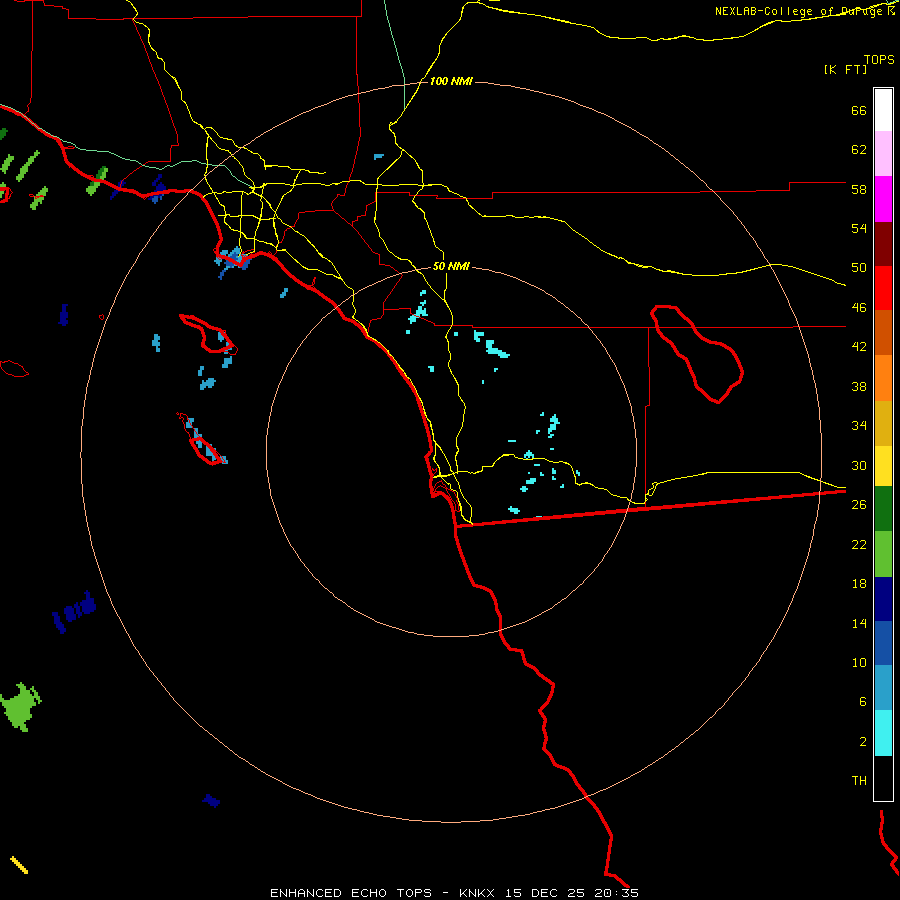Click the black TH threshold swatch
The width and height of the screenshot is (900, 900).
coord(883,778)
